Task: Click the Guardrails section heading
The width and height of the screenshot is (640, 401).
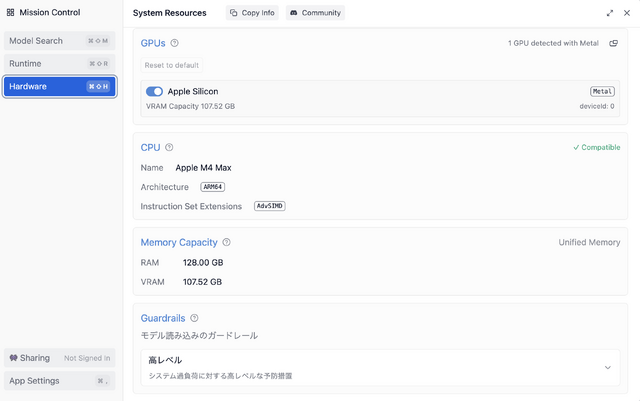Action: tap(163, 318)
